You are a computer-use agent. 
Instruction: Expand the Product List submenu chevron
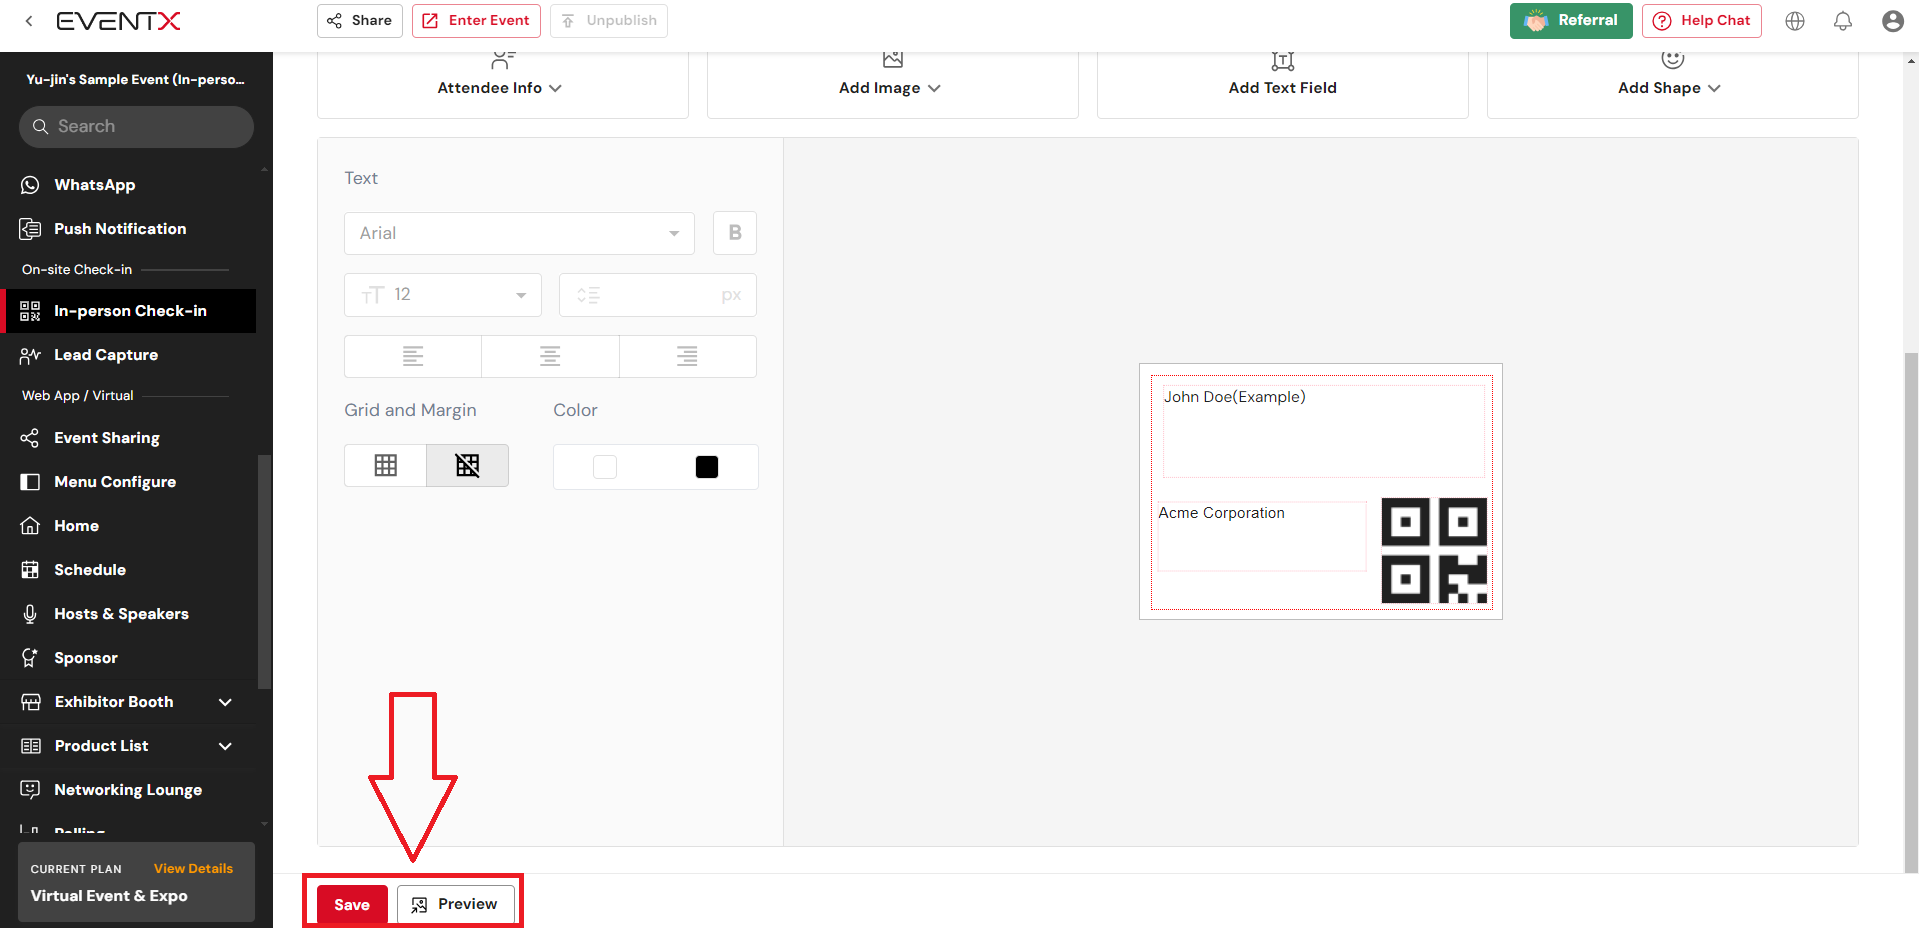tap(225, 746)
